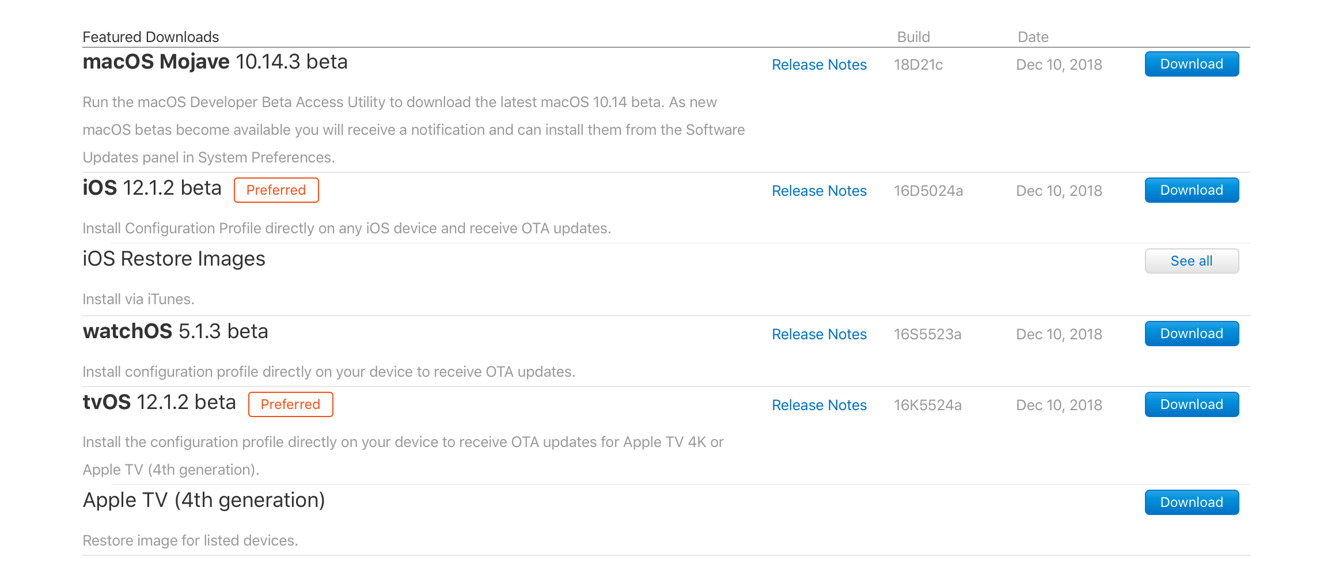Download the iOS 12.1.2 beta profile
The image size is (1320, 583).
tap(1191, 190)
